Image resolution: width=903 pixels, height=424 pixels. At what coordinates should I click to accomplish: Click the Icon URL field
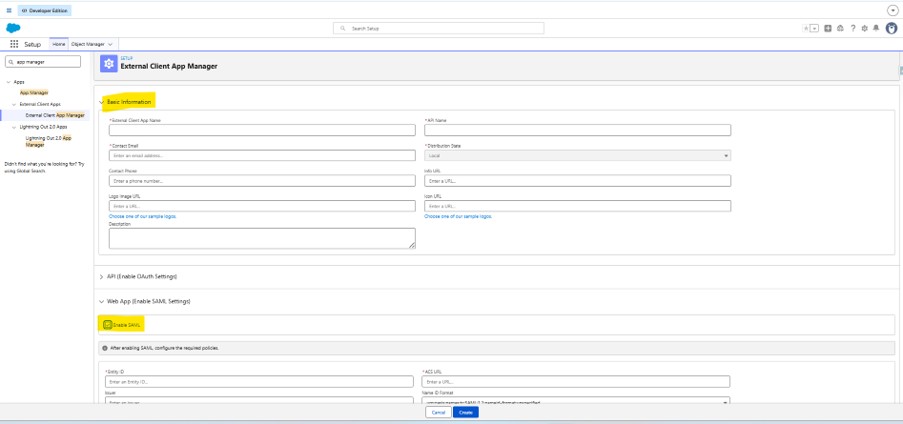point(578,206)
